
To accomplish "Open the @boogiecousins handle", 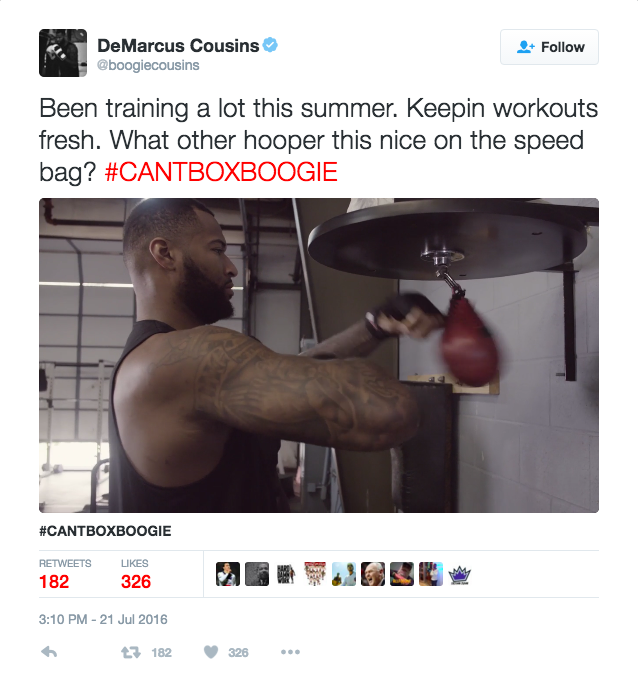I will point(148,65).
